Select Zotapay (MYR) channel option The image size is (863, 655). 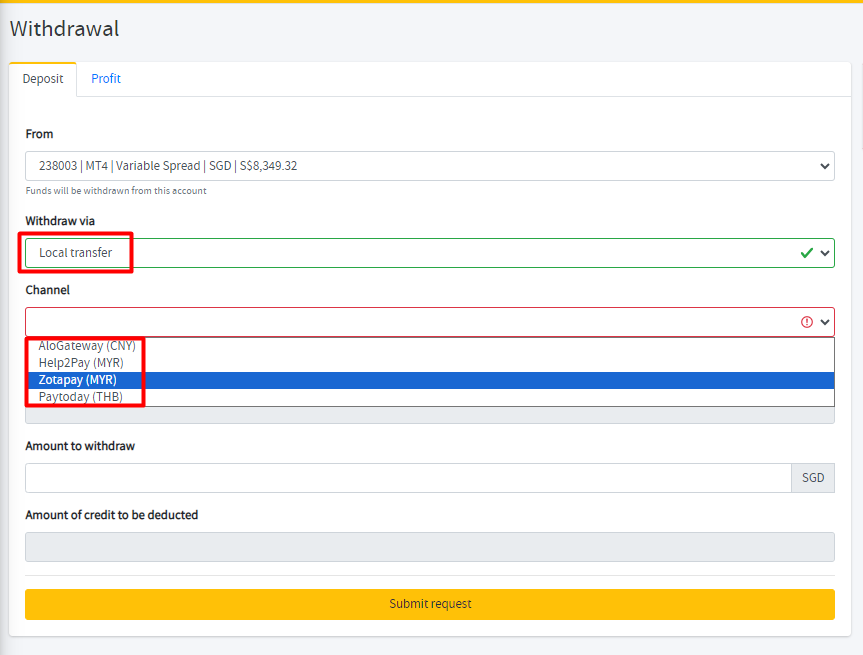pyautogui.click(x=430, y=380)
